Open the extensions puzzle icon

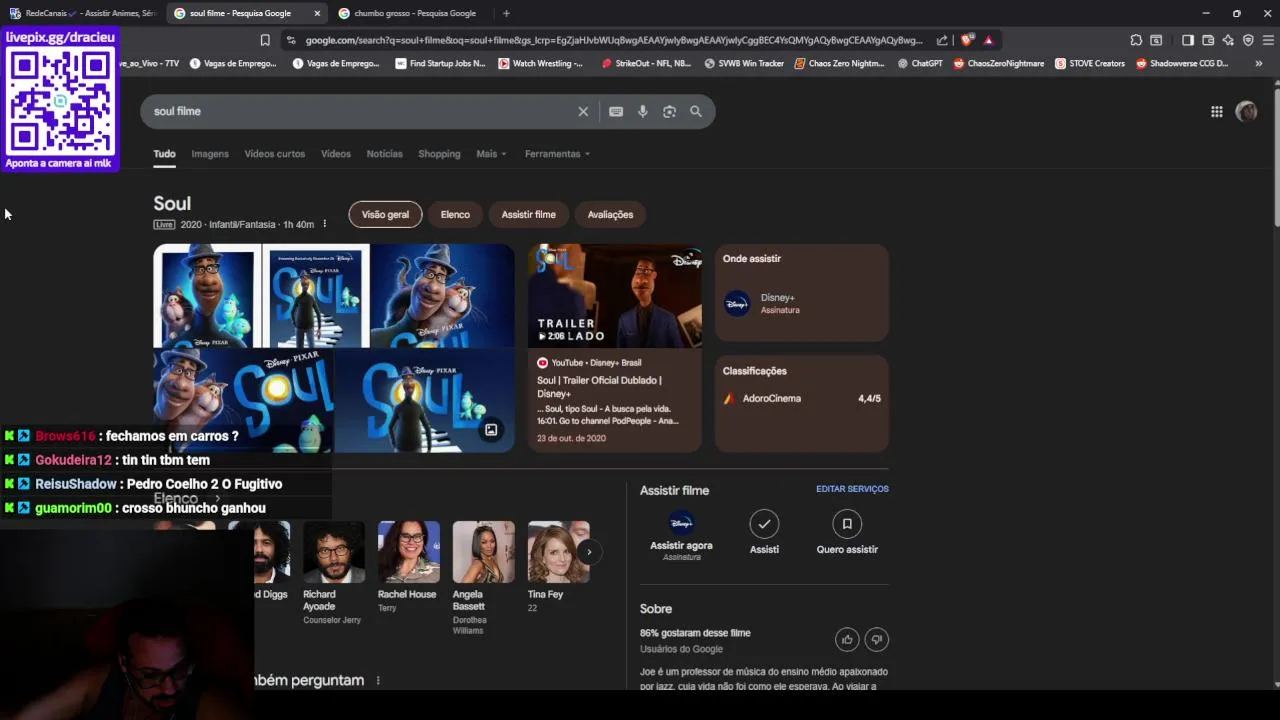1136,40
